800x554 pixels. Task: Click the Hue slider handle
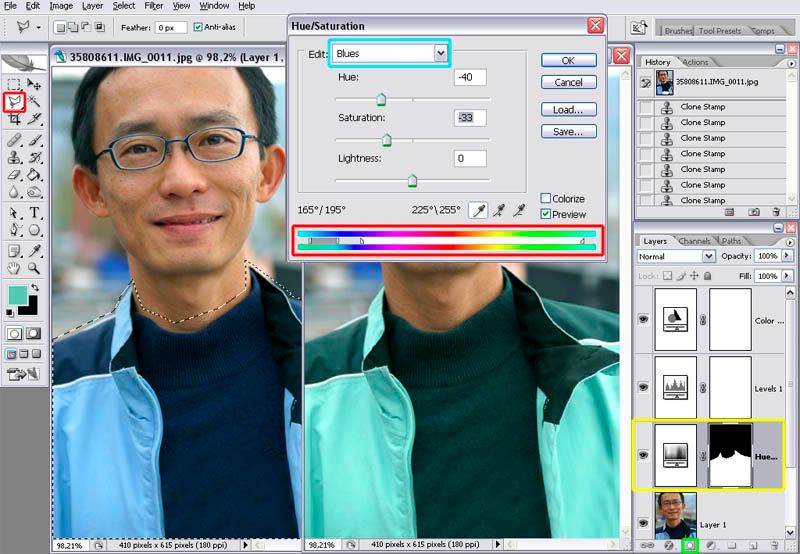point(381,99)
